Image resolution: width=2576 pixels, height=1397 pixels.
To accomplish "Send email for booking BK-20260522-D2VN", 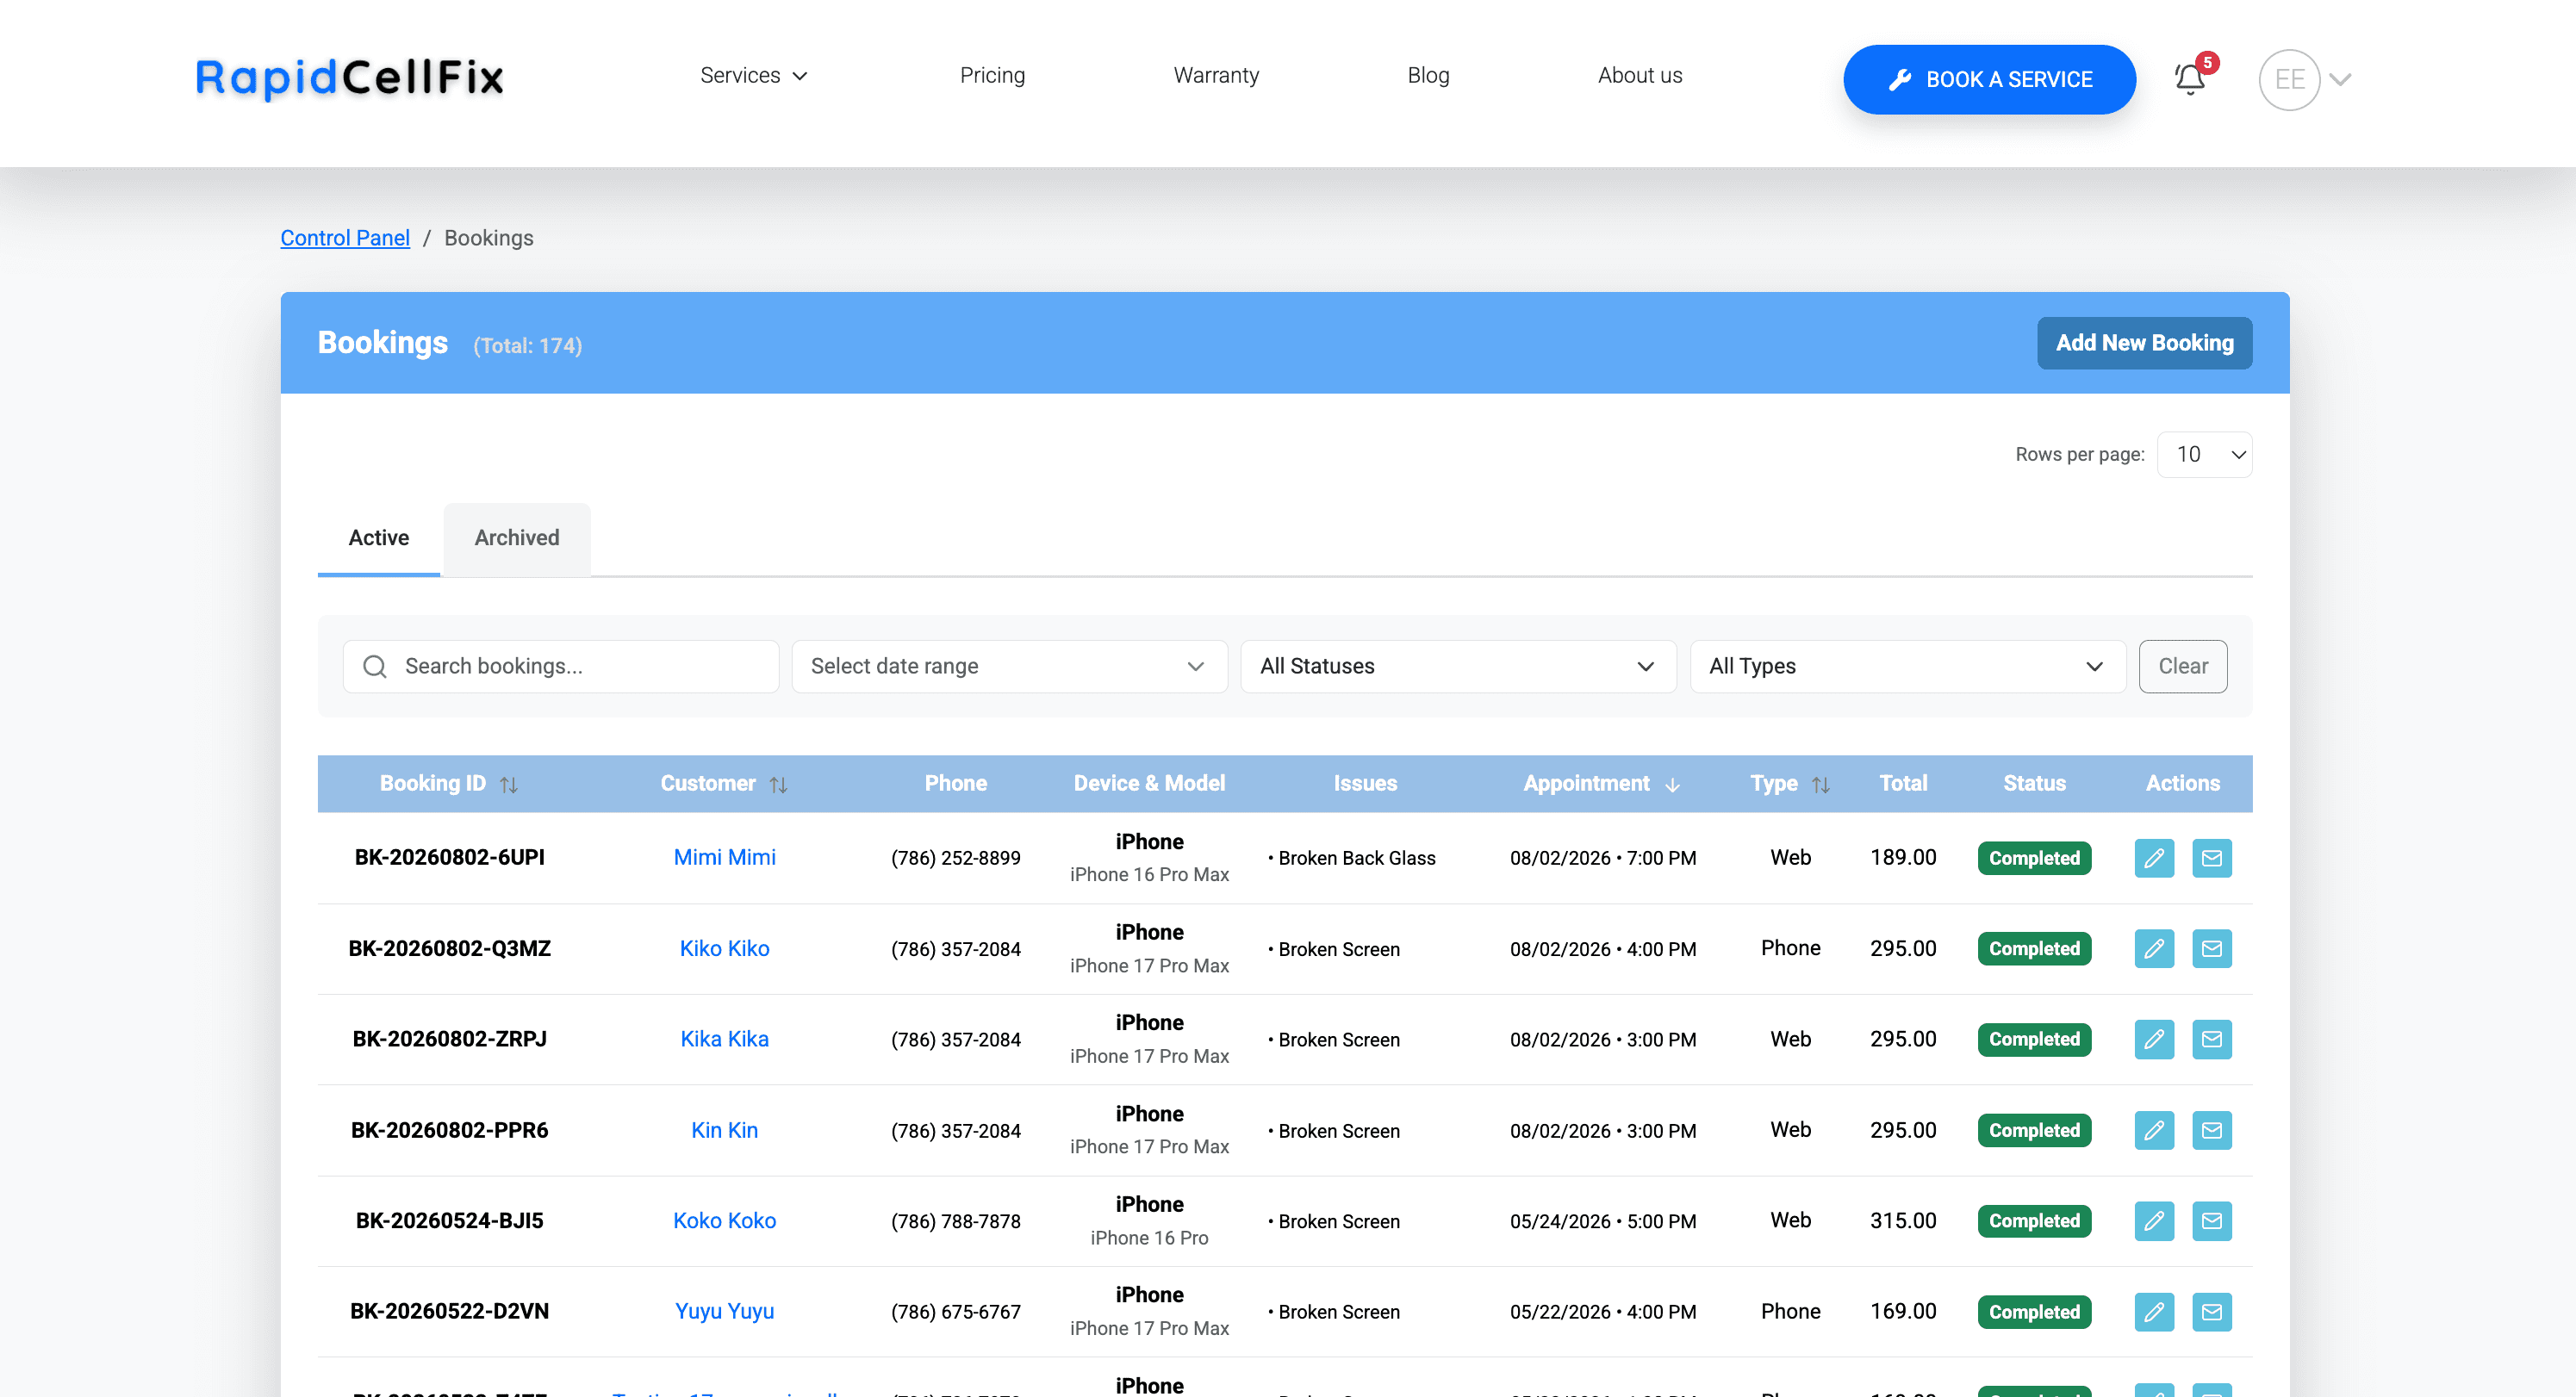I will tap(2212, 1312).
